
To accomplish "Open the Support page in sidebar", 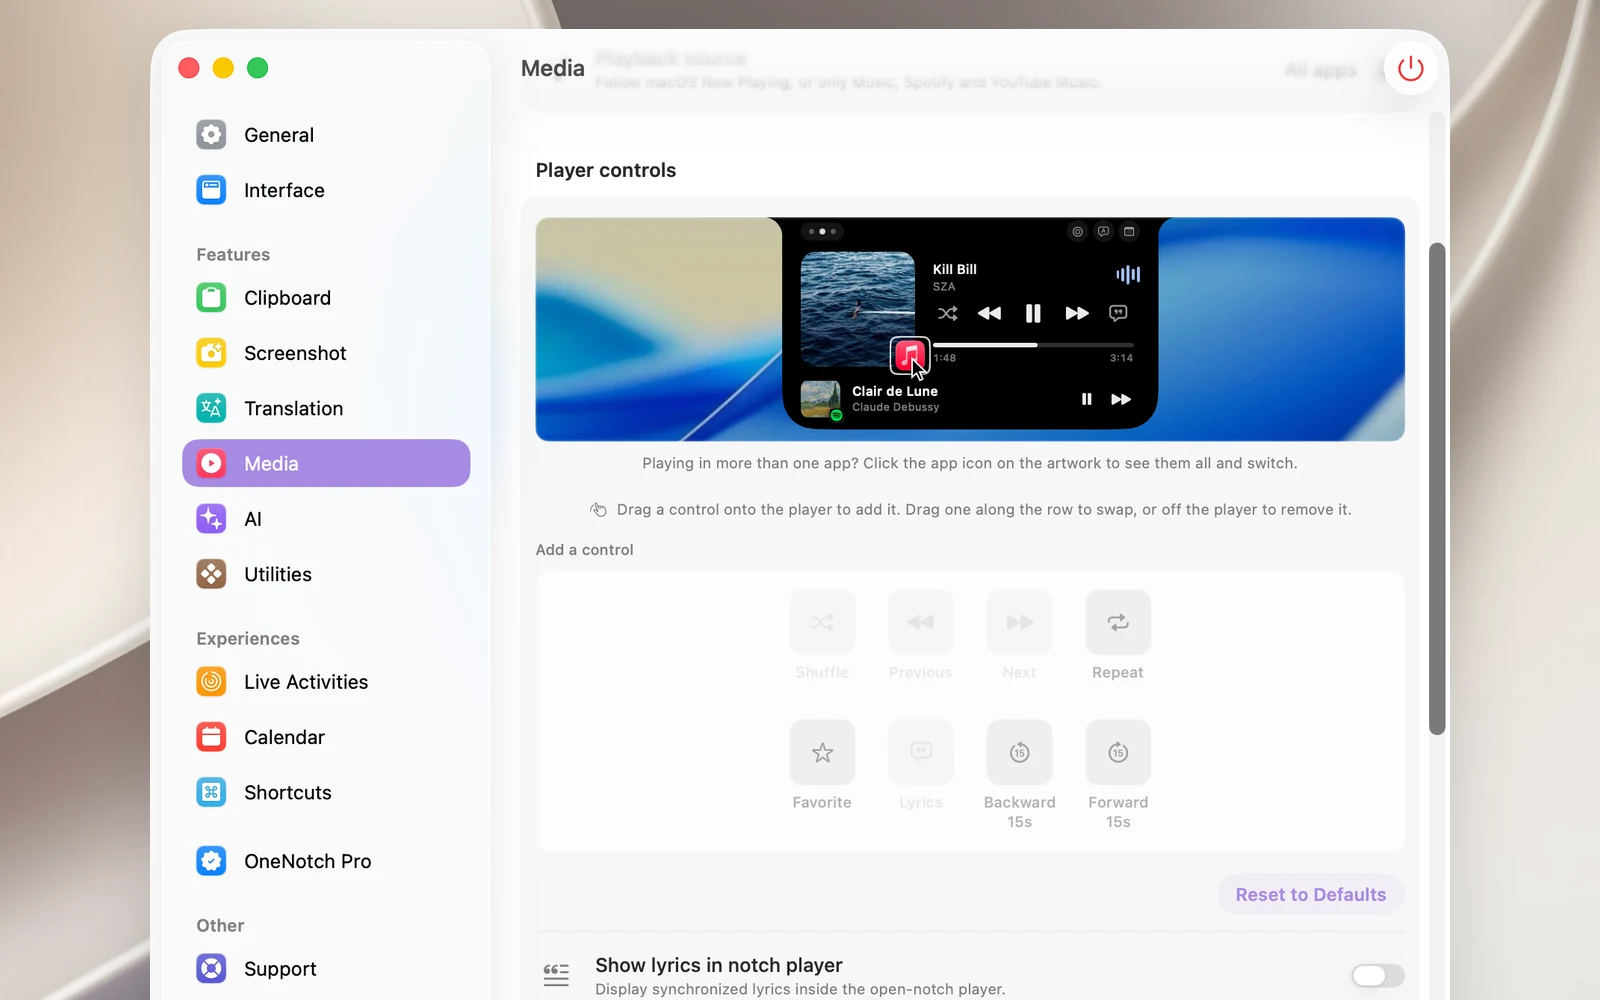I will pos(326,969).
